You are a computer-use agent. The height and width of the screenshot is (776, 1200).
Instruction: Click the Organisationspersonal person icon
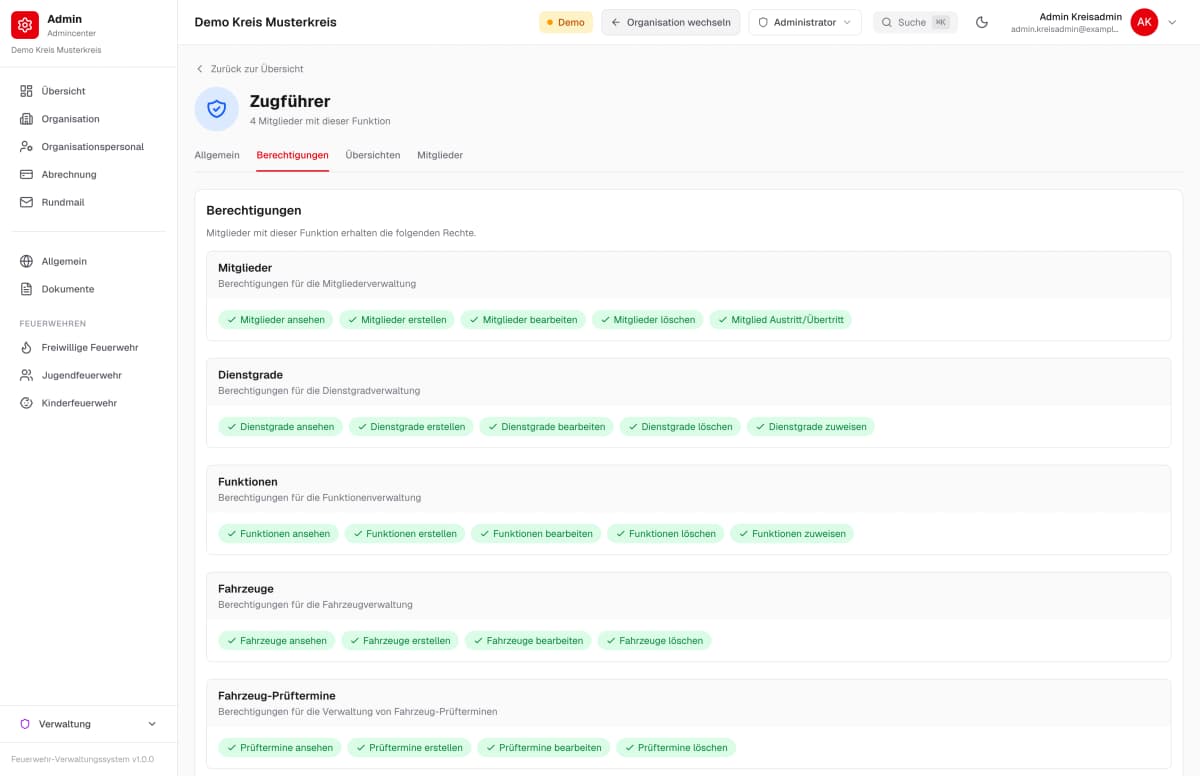click(x=26, y=147)
